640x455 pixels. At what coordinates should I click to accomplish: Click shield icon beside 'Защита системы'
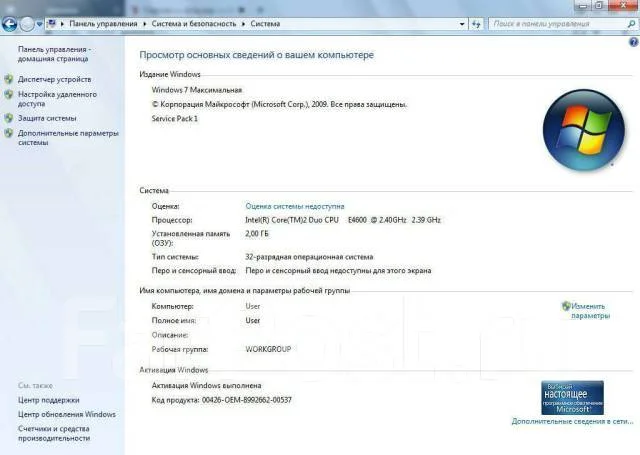[x=9, y=118]
